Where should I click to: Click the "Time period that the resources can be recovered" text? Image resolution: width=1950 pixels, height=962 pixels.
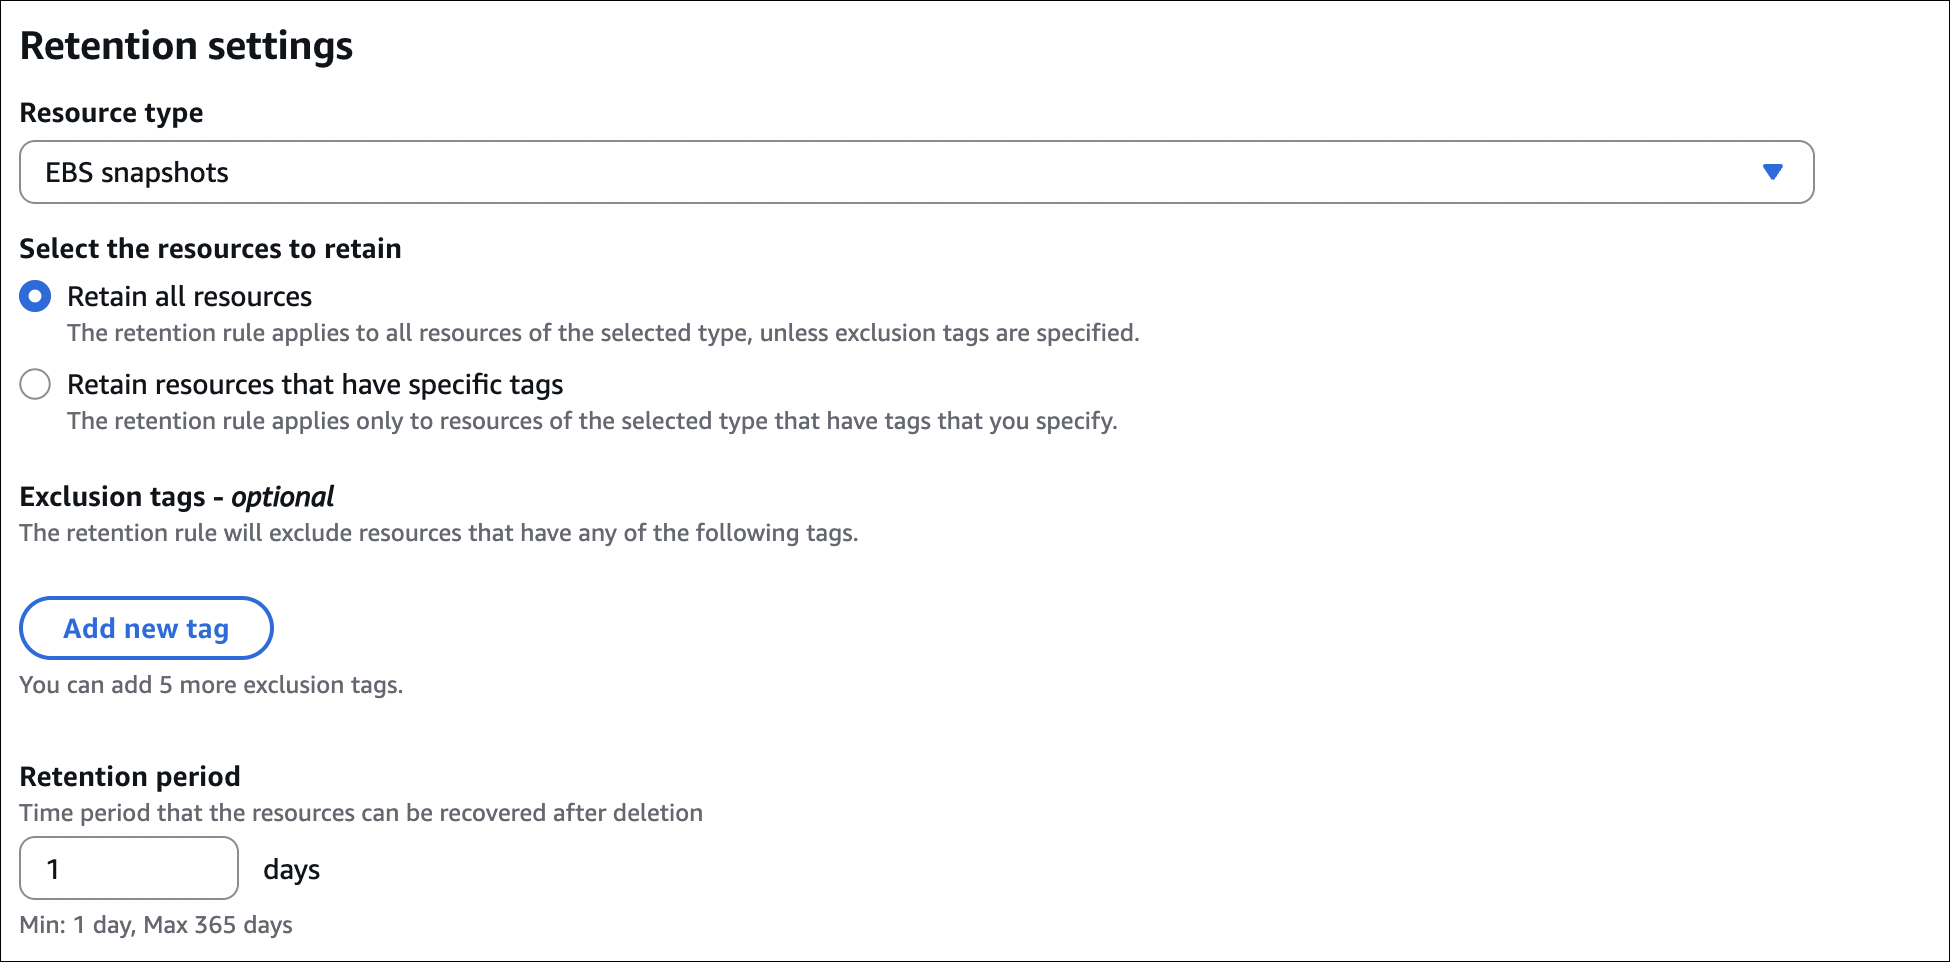pos(361,813)
